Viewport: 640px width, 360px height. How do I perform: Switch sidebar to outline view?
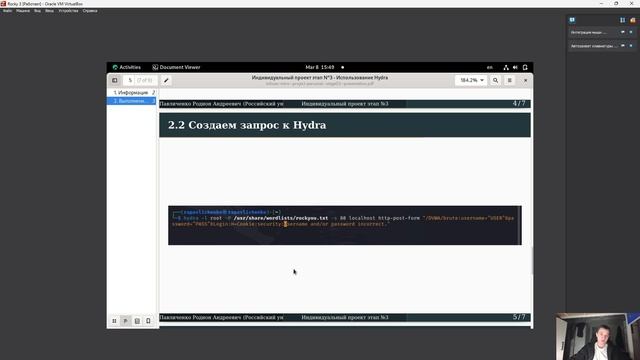pyautogui.click(x=126, y=321)
